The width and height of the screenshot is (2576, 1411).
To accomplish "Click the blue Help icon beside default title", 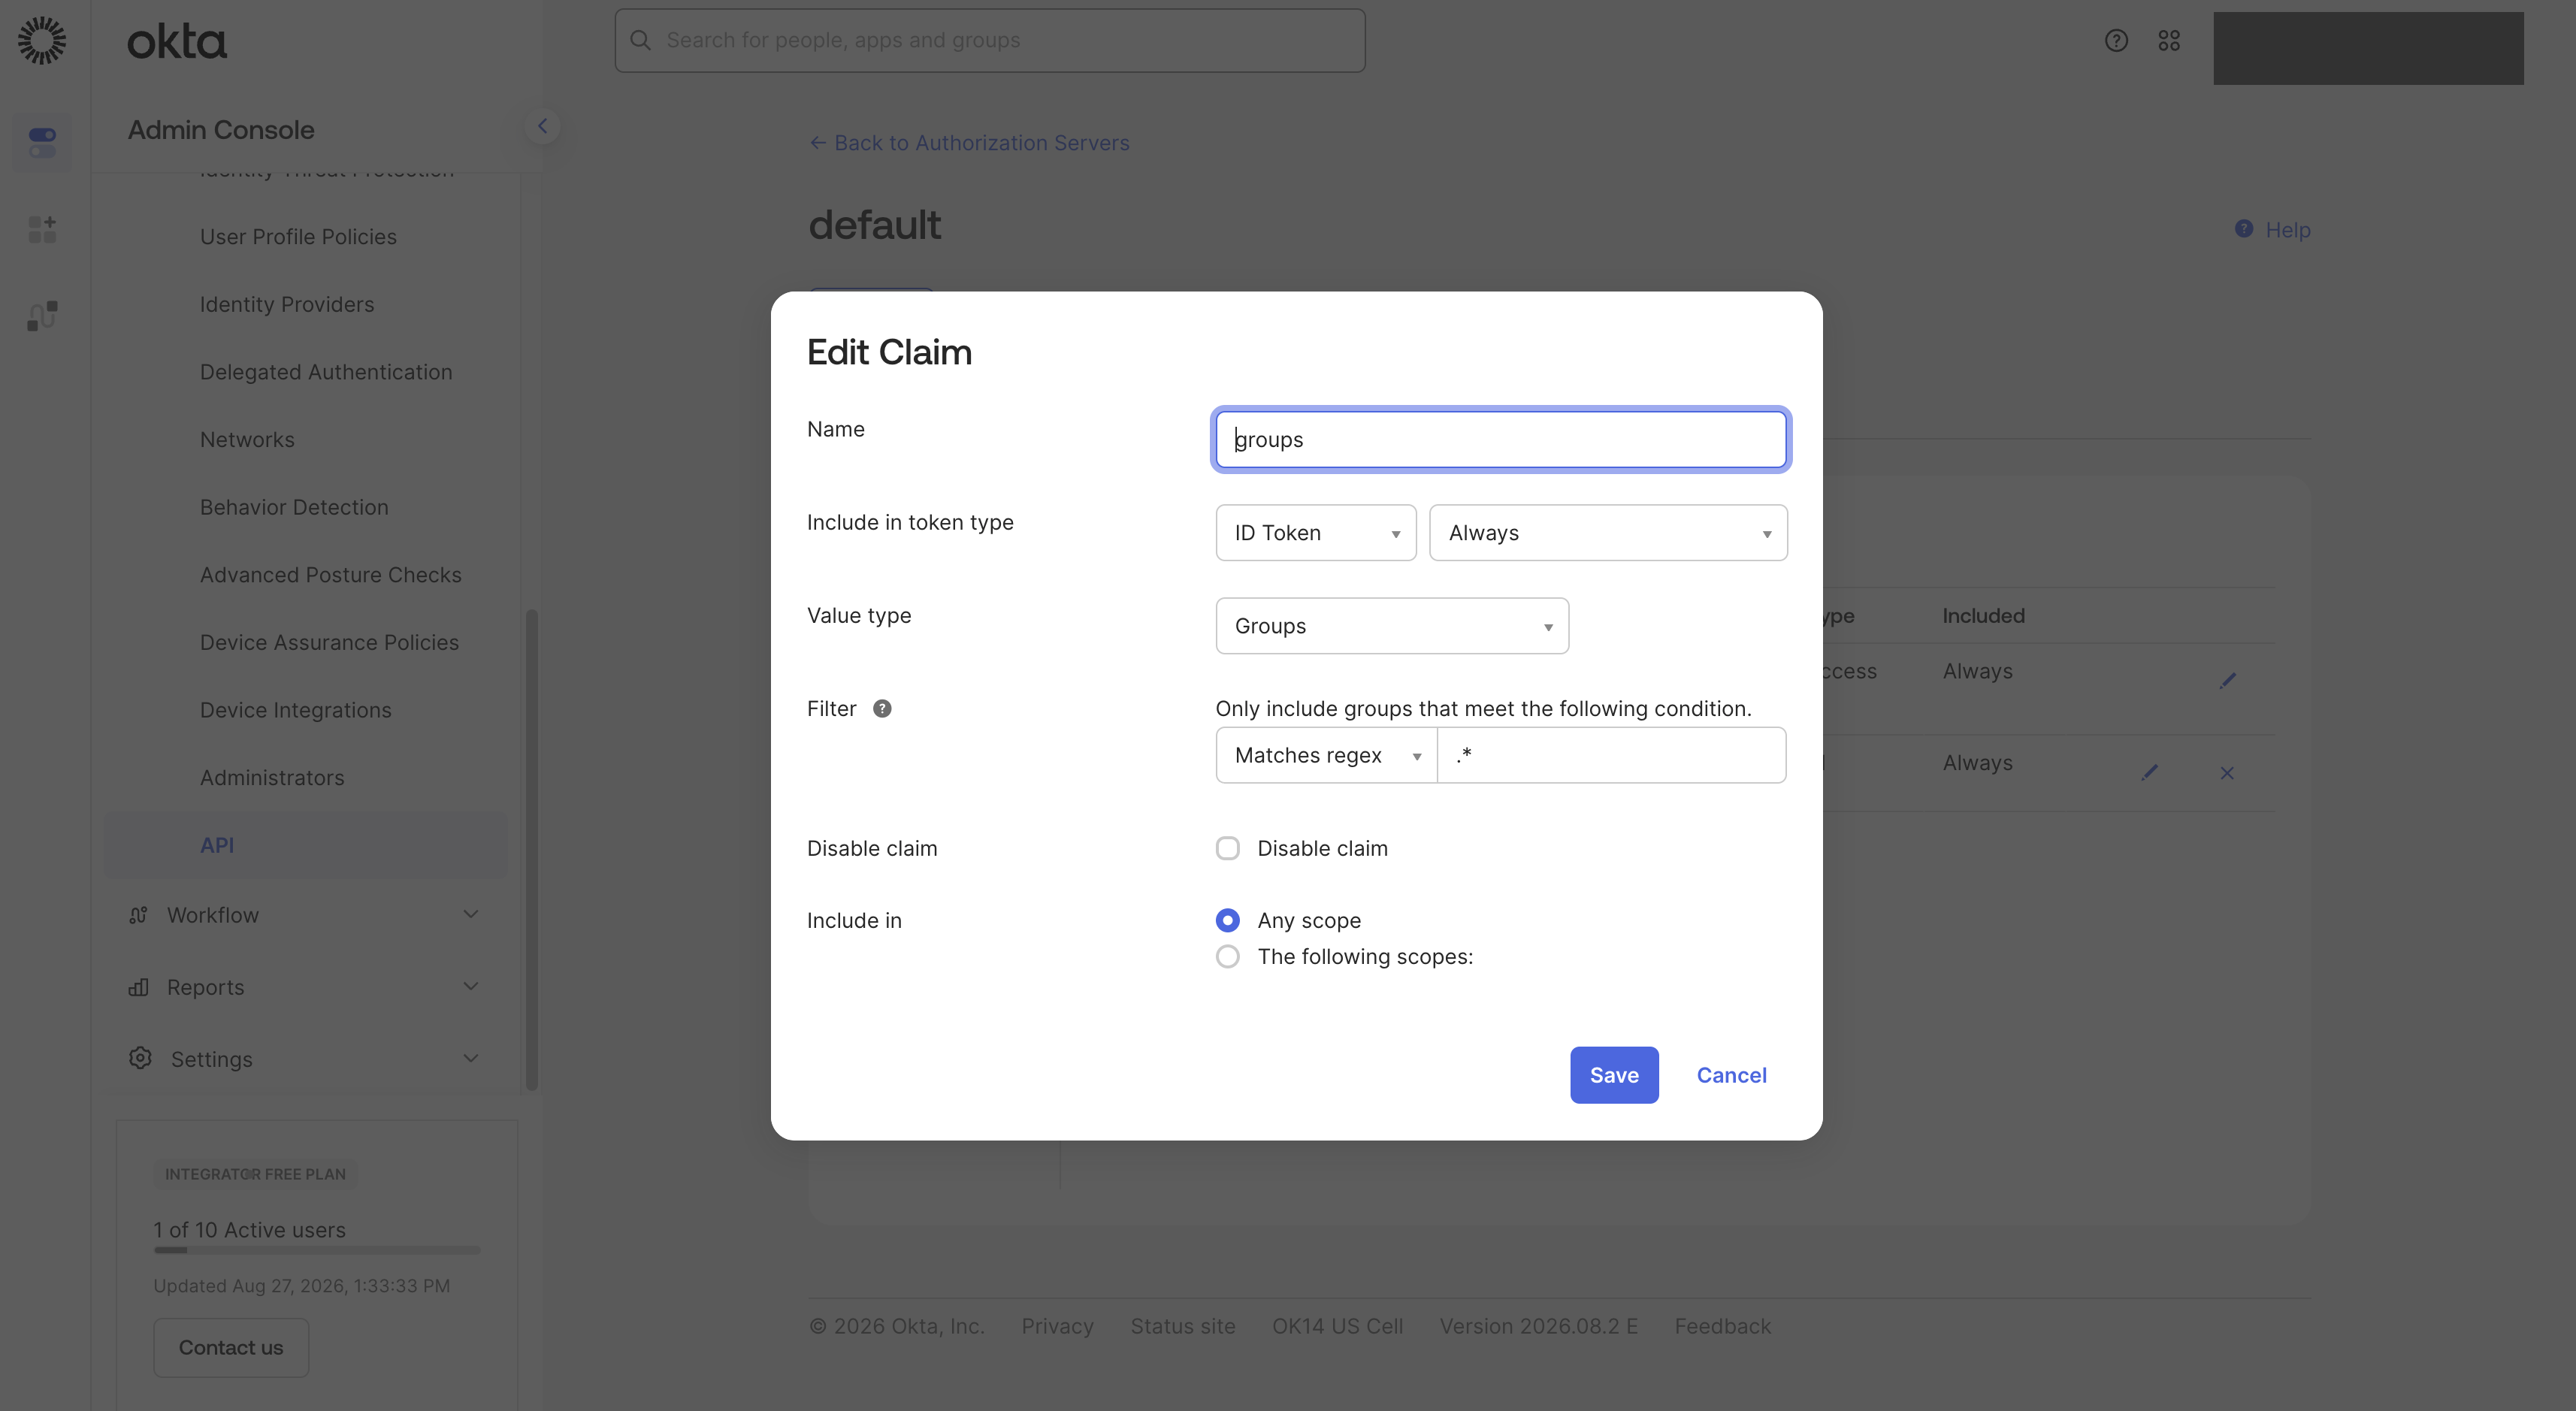I will [2244, 229].
